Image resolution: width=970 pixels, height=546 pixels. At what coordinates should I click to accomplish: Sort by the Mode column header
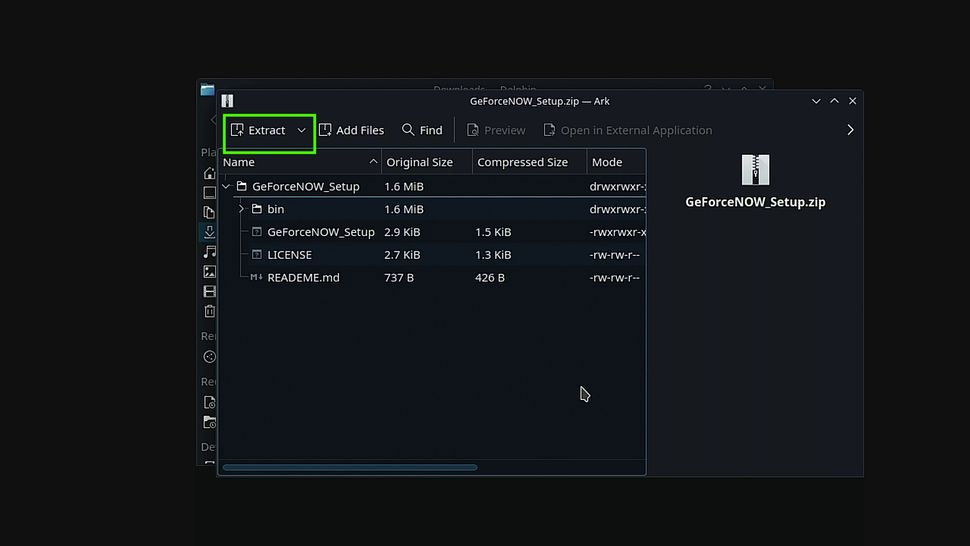(616, 162)
